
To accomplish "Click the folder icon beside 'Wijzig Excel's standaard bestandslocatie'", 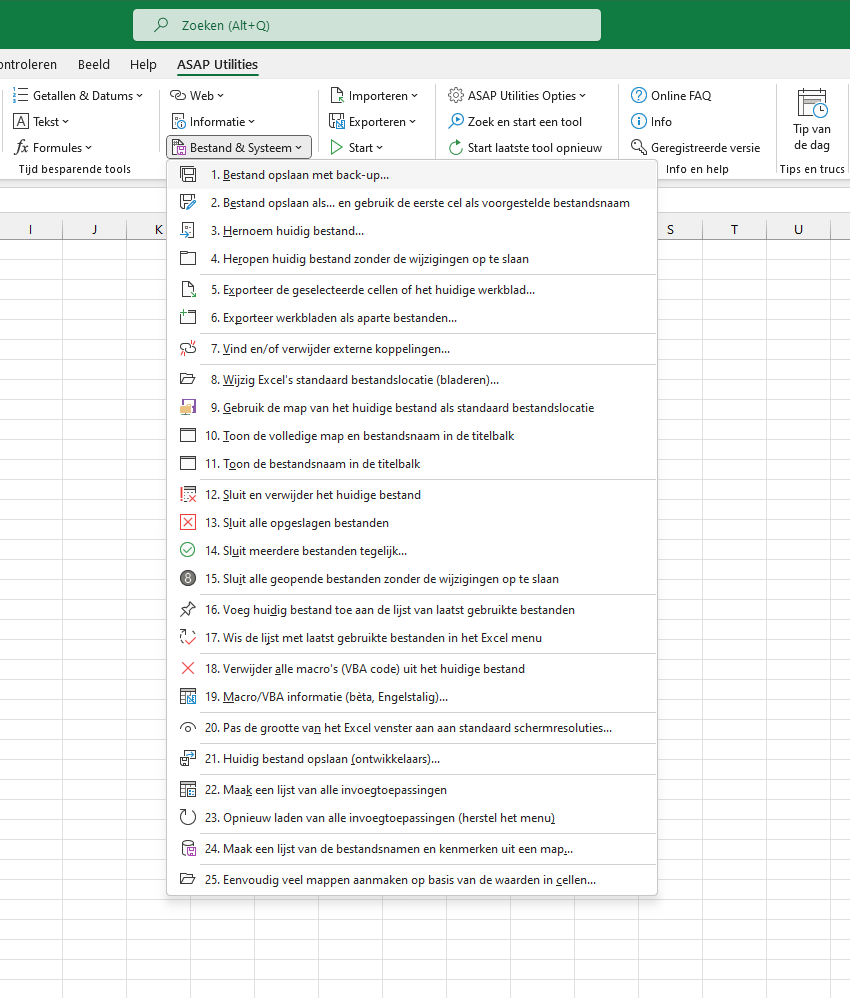I will point(188,379).
